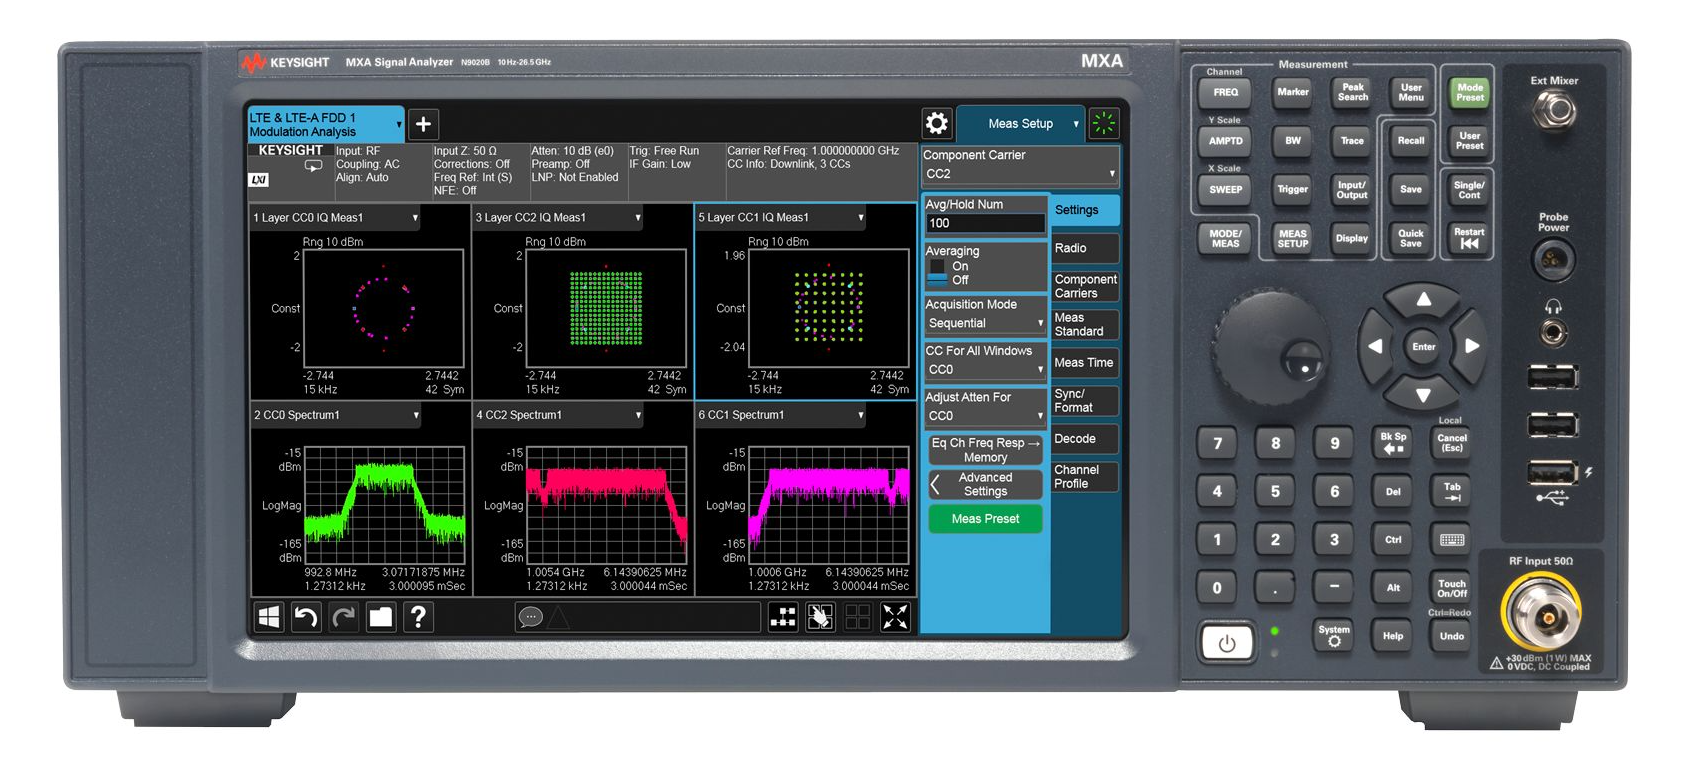Click the hand touch-select windows icon

[x=820, y=618]
